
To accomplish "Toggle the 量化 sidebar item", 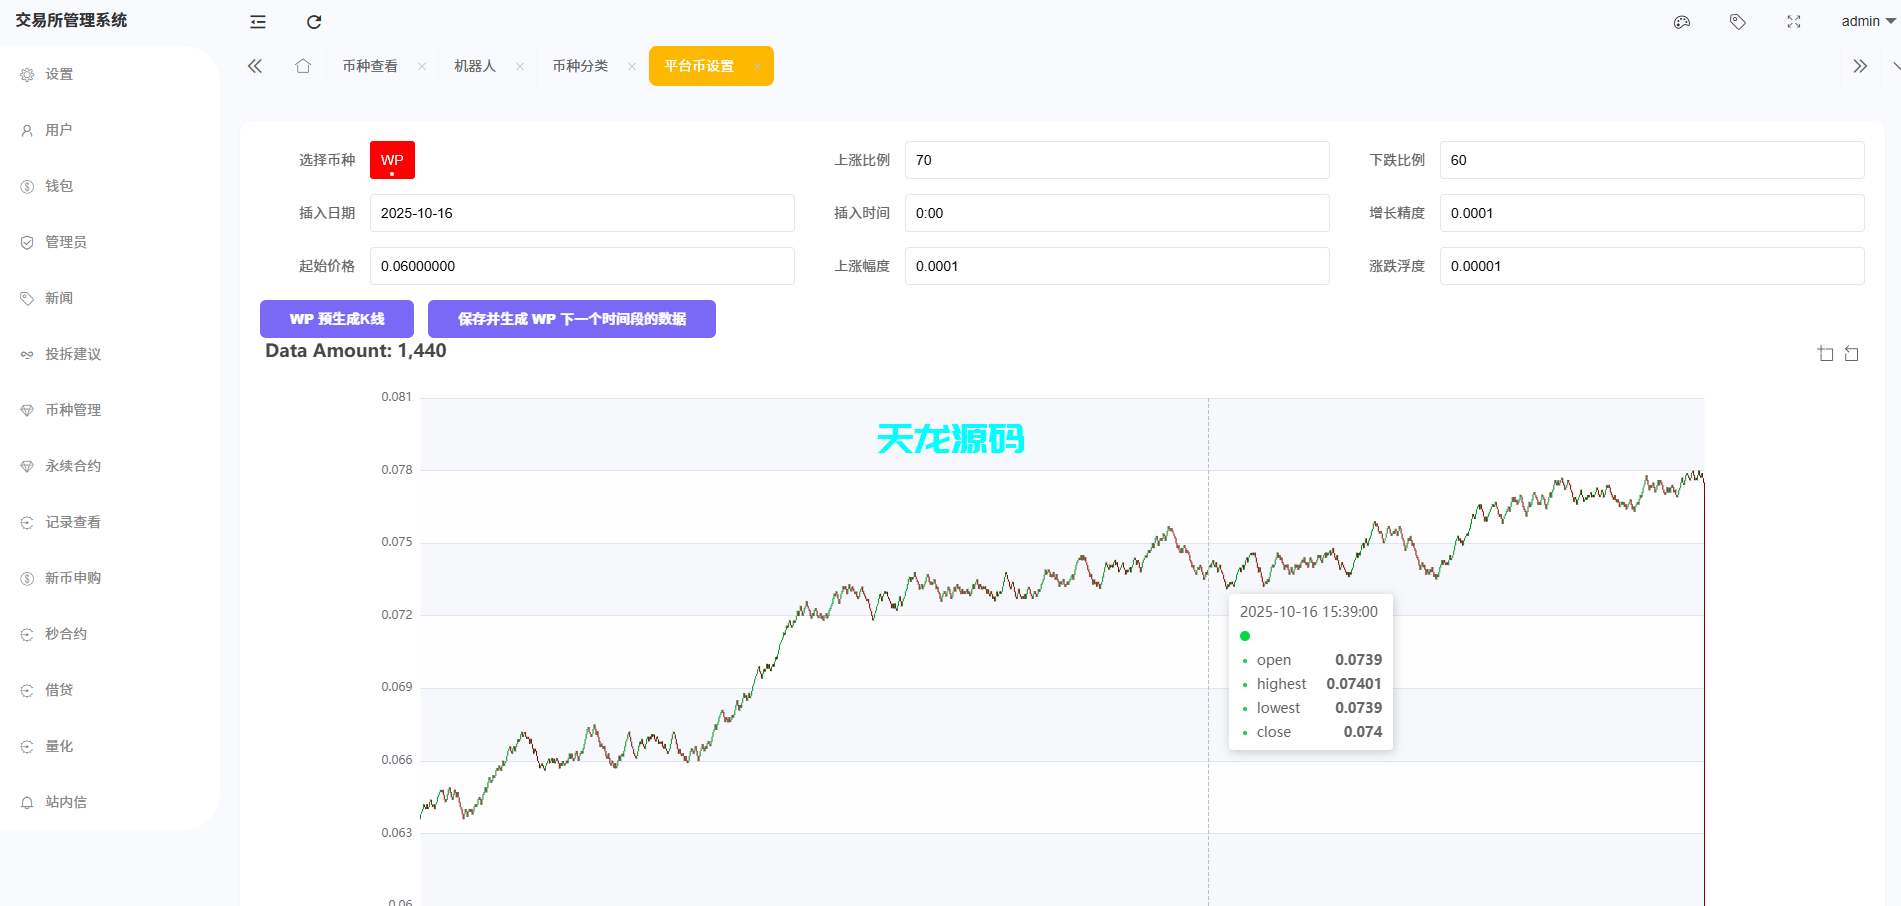I will point(62,745).
